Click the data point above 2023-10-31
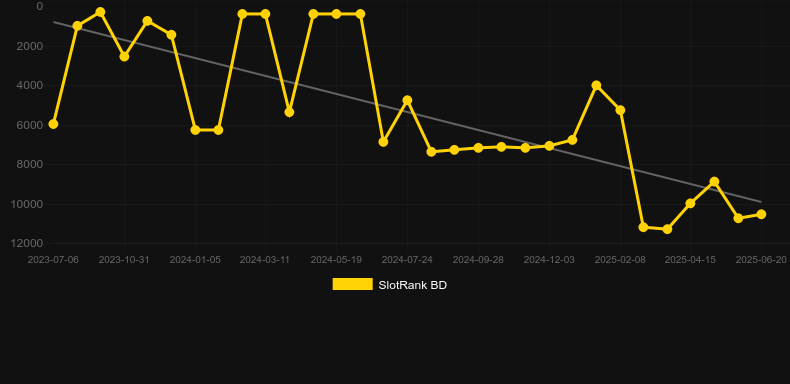The width and height of the screenshot is (790, 384). (x=124, y=56)
